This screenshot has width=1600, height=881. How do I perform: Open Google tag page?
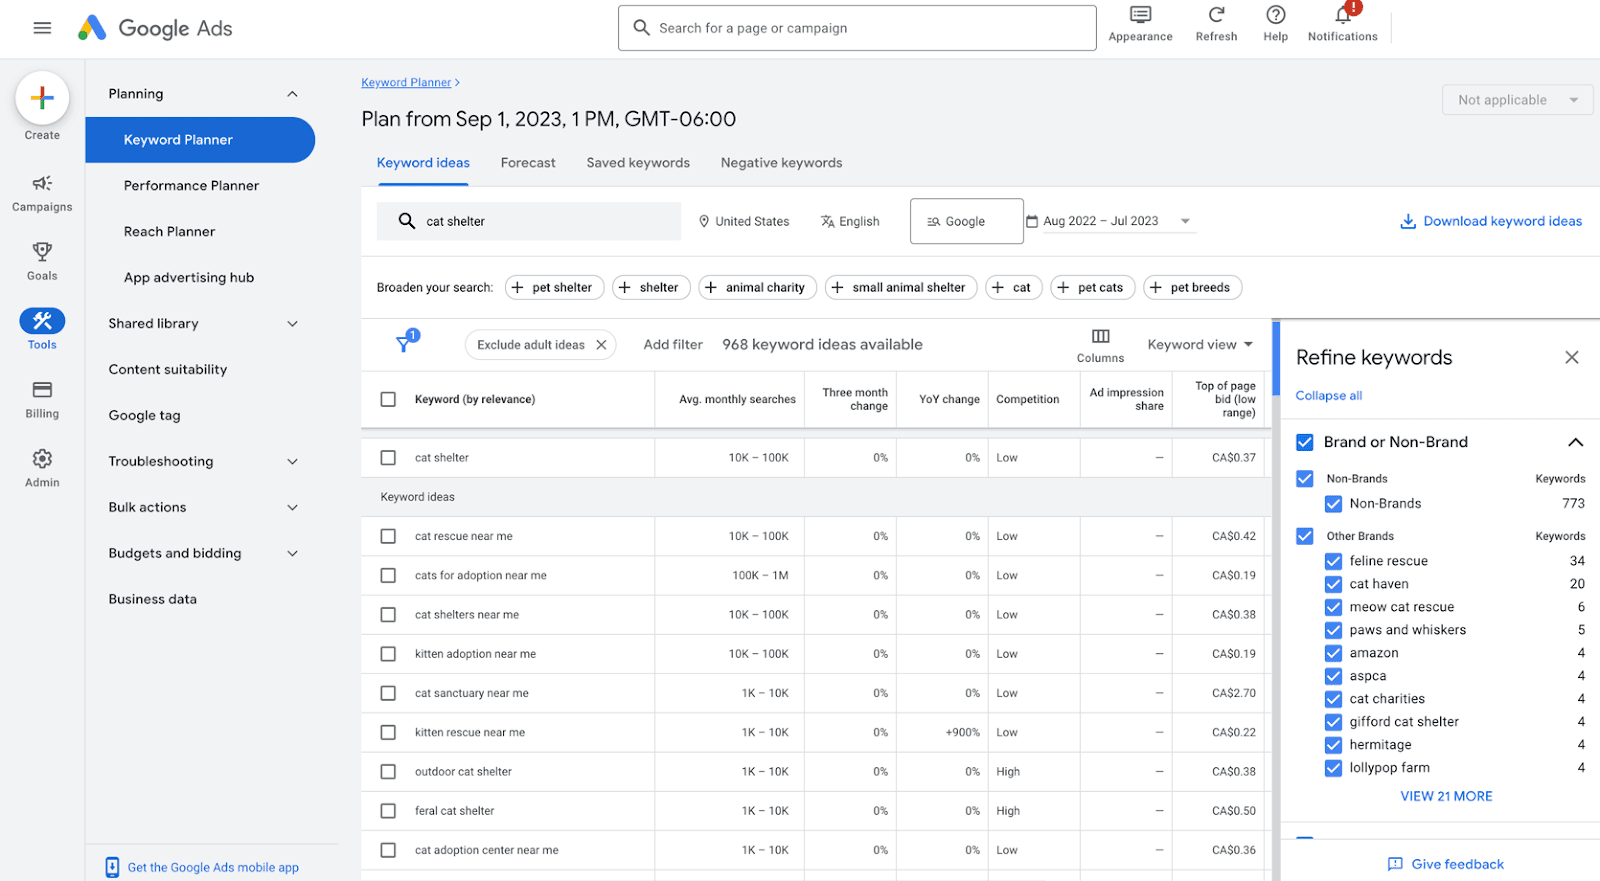[144, 416]
